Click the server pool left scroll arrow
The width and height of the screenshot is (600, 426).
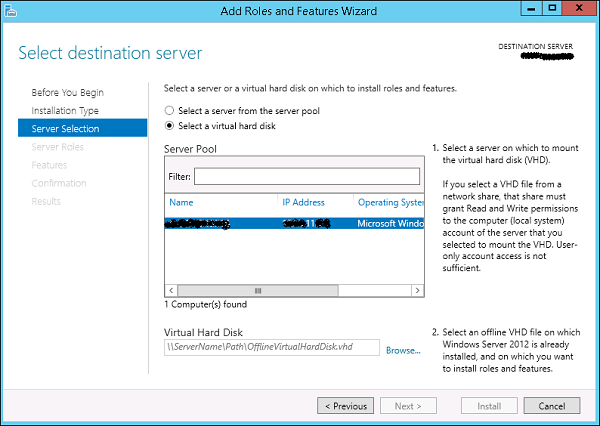tap(171, 289)
